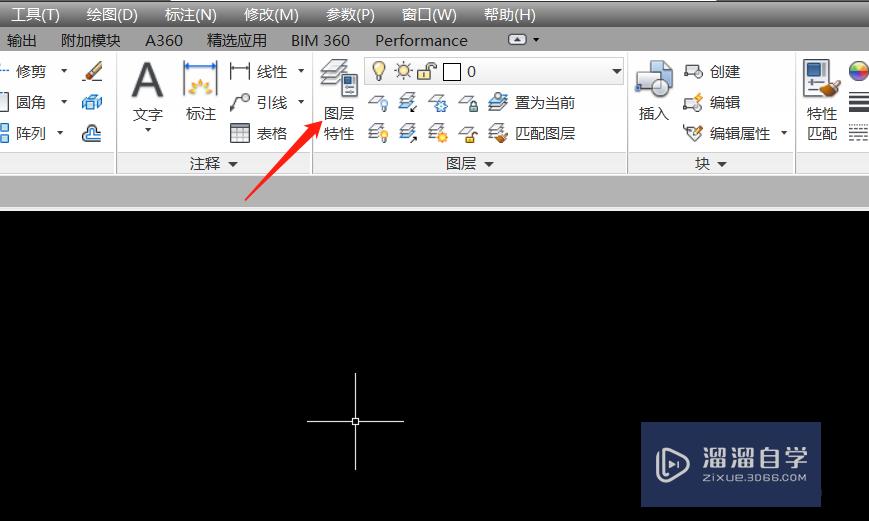Expand the 阵列 dropdown arrow
The height and width of the screenshot is (521, 869).
click(60, 133)
